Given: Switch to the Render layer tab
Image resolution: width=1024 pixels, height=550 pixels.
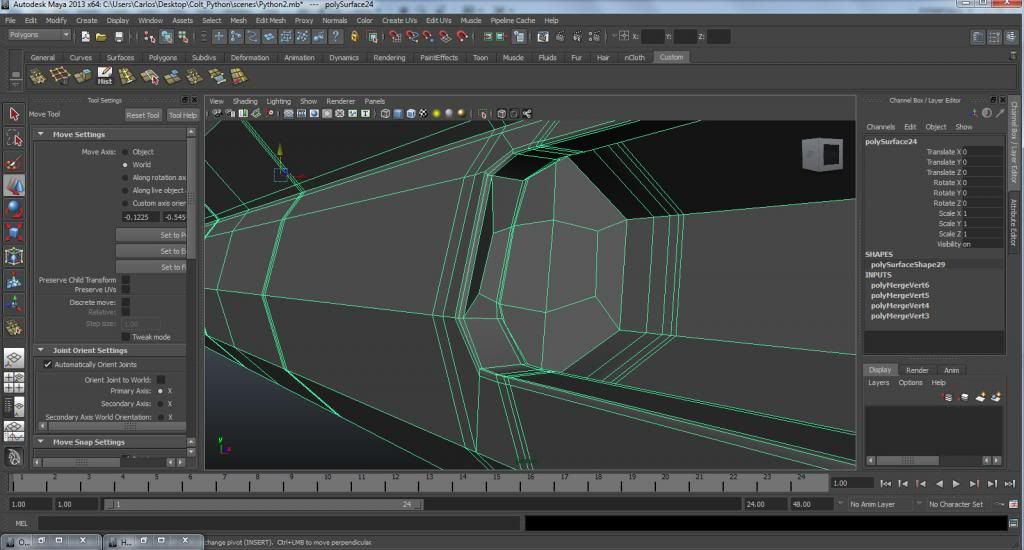Looking at the screenshot, I should pos(917,370).
